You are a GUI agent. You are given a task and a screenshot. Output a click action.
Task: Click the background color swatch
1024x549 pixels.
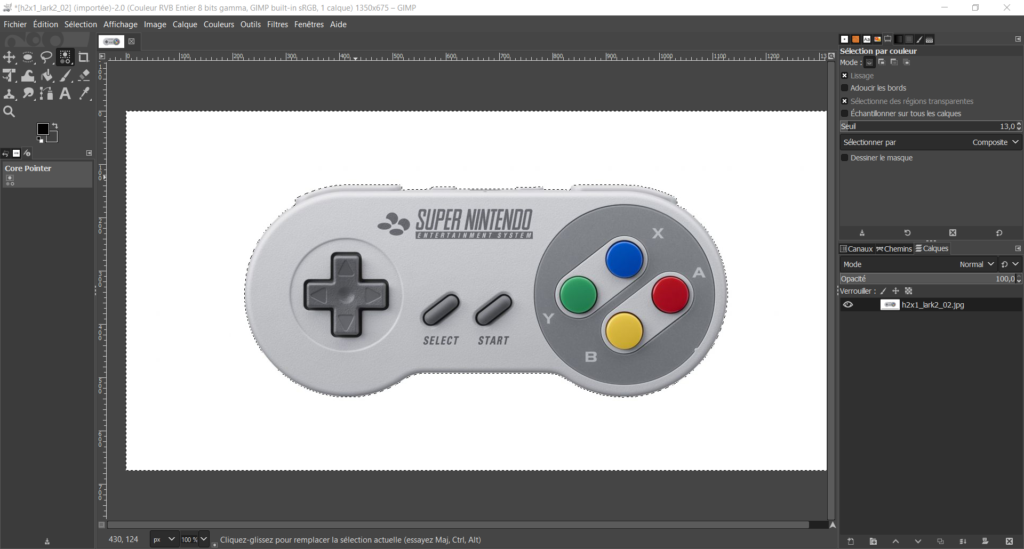coord(54,136)
